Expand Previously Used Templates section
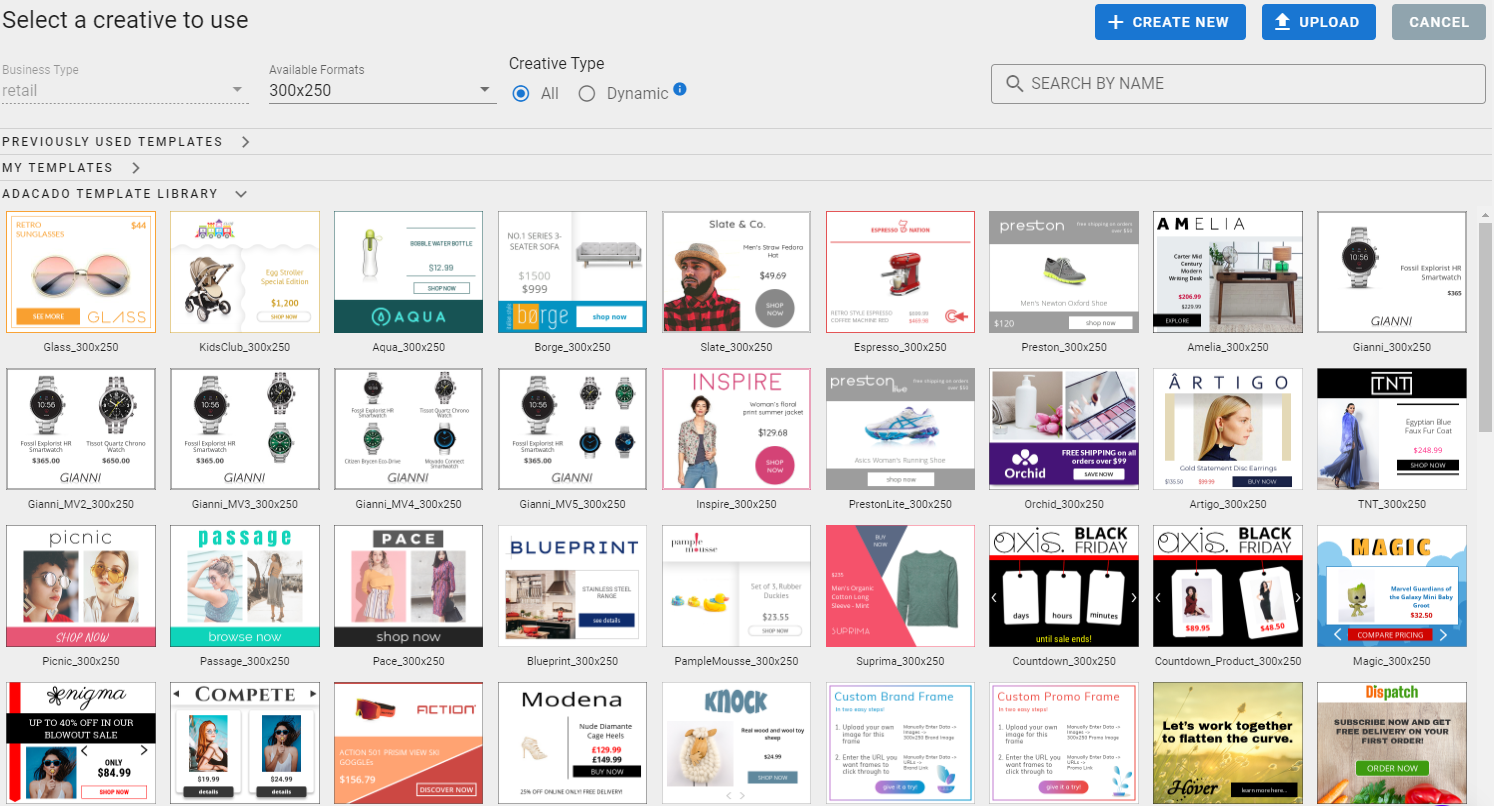 point(246,142)
